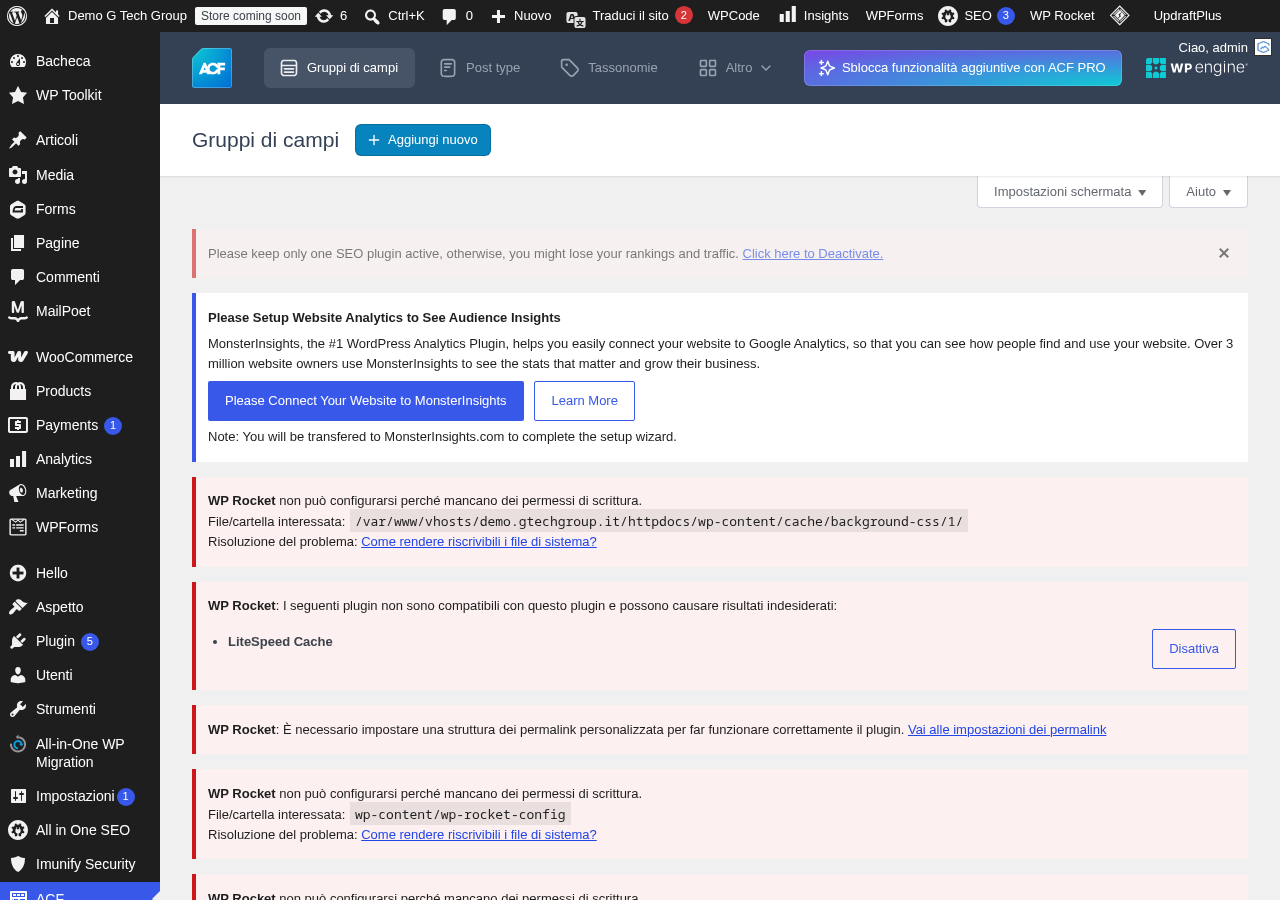Dismiss the SEO plugin notice
The height and width of the screenshot is (900, 1280).
1224,253
